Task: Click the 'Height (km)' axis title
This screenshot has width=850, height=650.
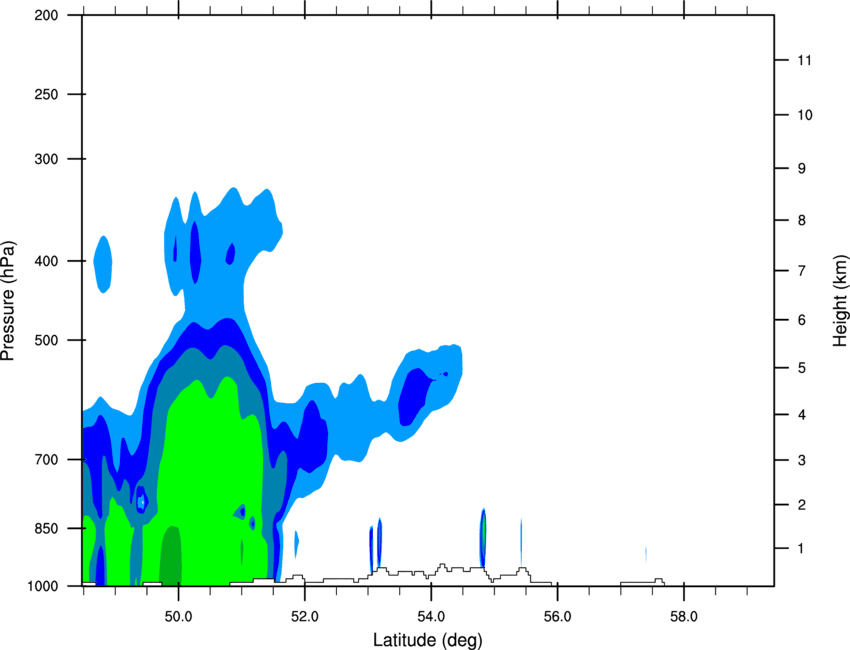Action: 840,300
